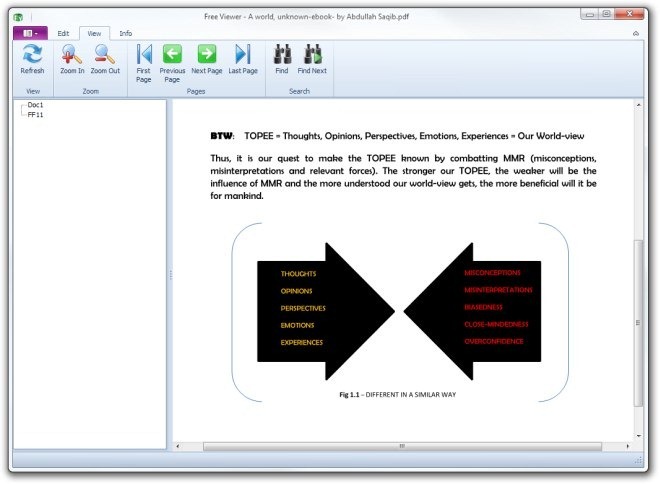The width and height of the screenshot is (660, 484).
Task: Click the bold 'BTW:' text
Action: [x=223, y=136]
